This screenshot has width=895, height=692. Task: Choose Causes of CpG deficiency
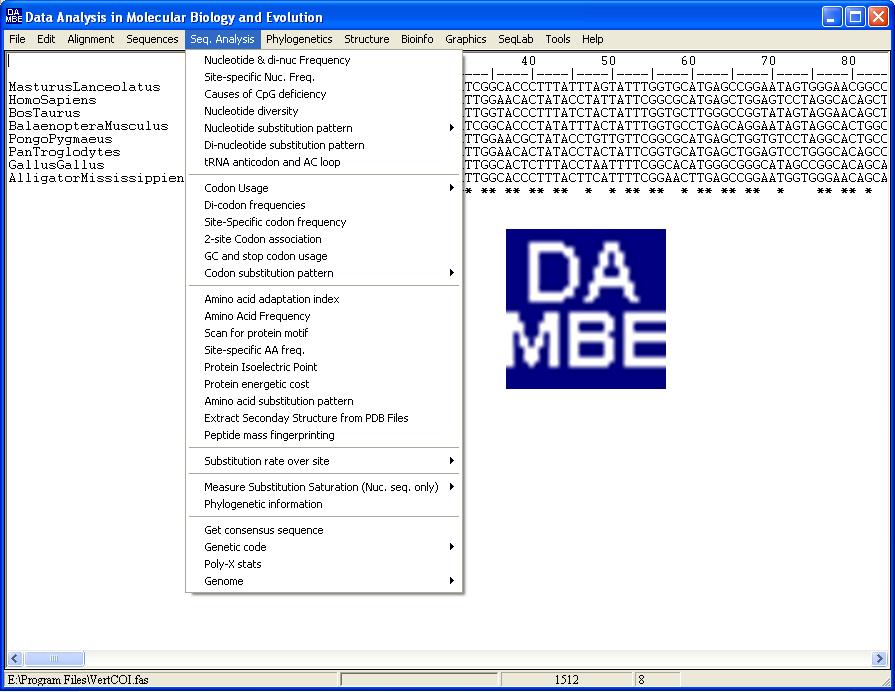(x=265, y=94)
